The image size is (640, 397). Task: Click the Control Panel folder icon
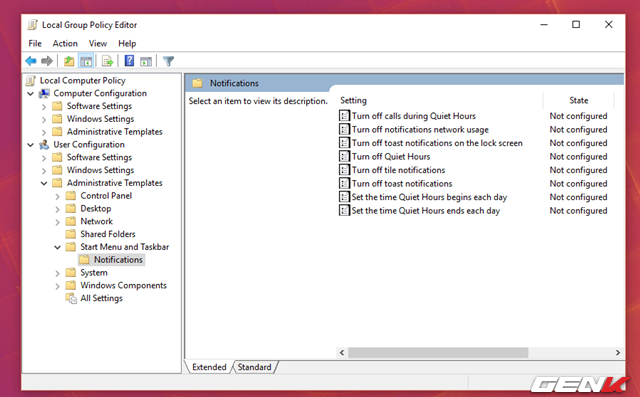tap(71, 196)
